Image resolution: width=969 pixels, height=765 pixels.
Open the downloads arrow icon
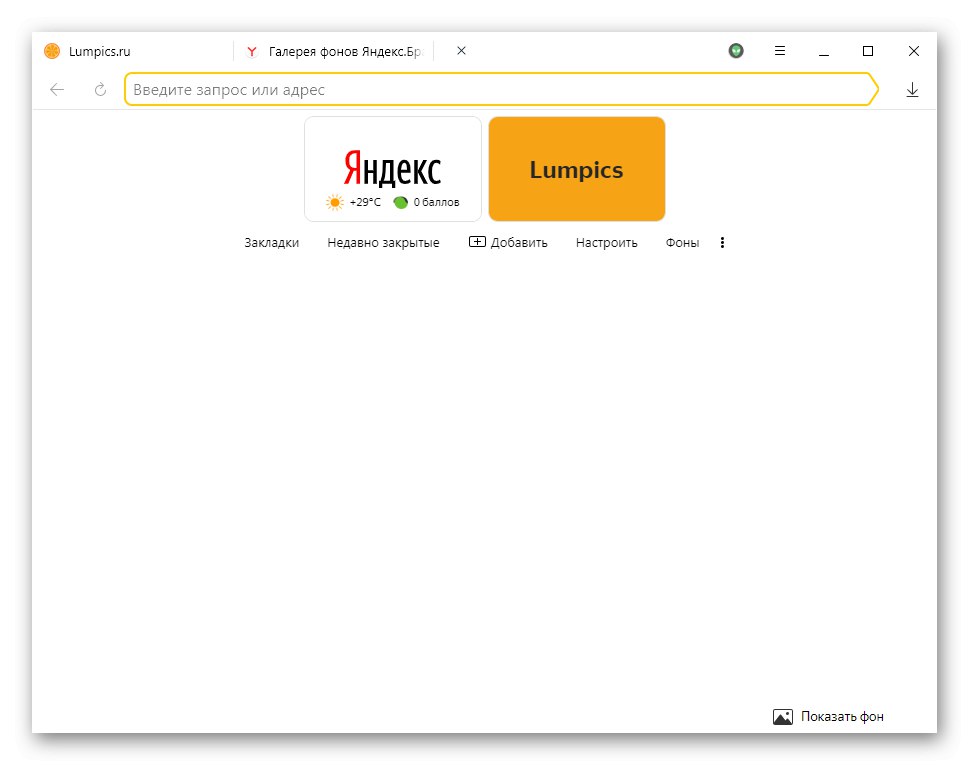tap(912, 90)
